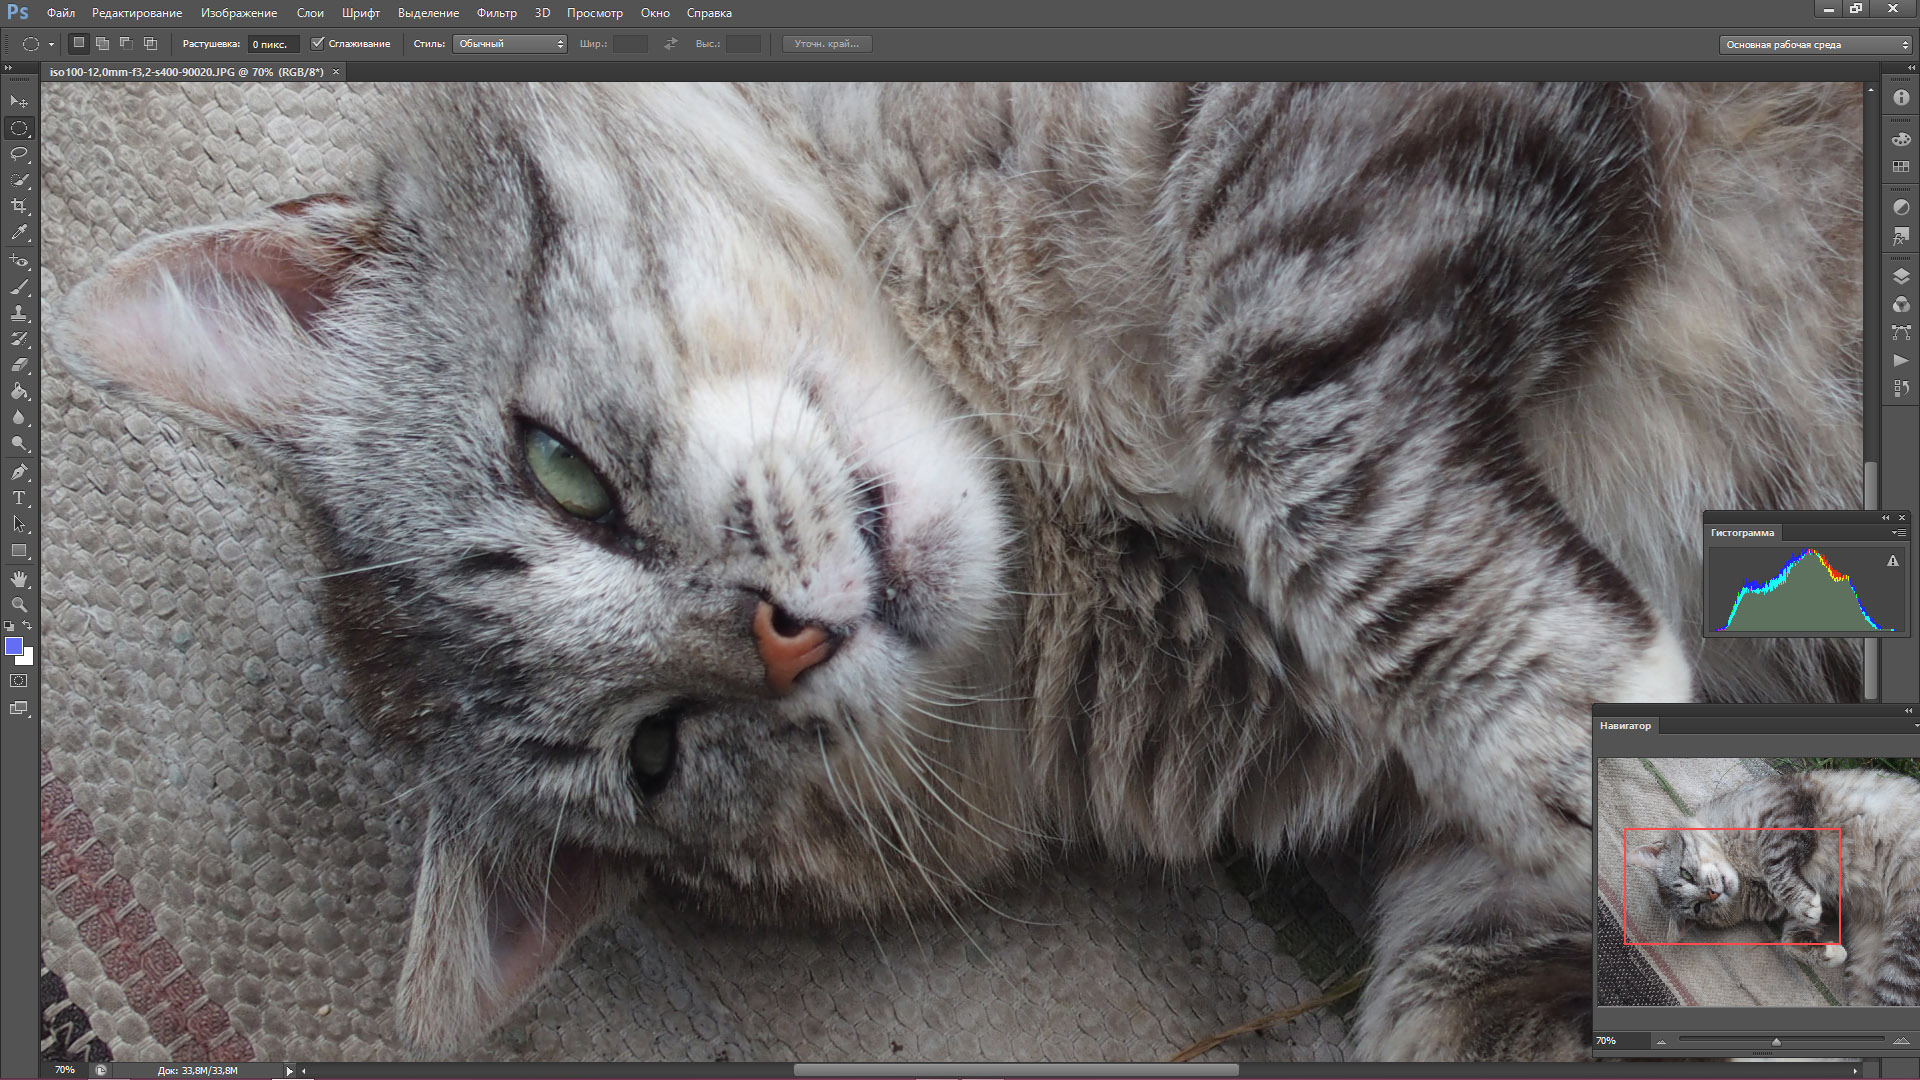
Task: Open the Styles fx panel icon
Action: coord(1901,236)
